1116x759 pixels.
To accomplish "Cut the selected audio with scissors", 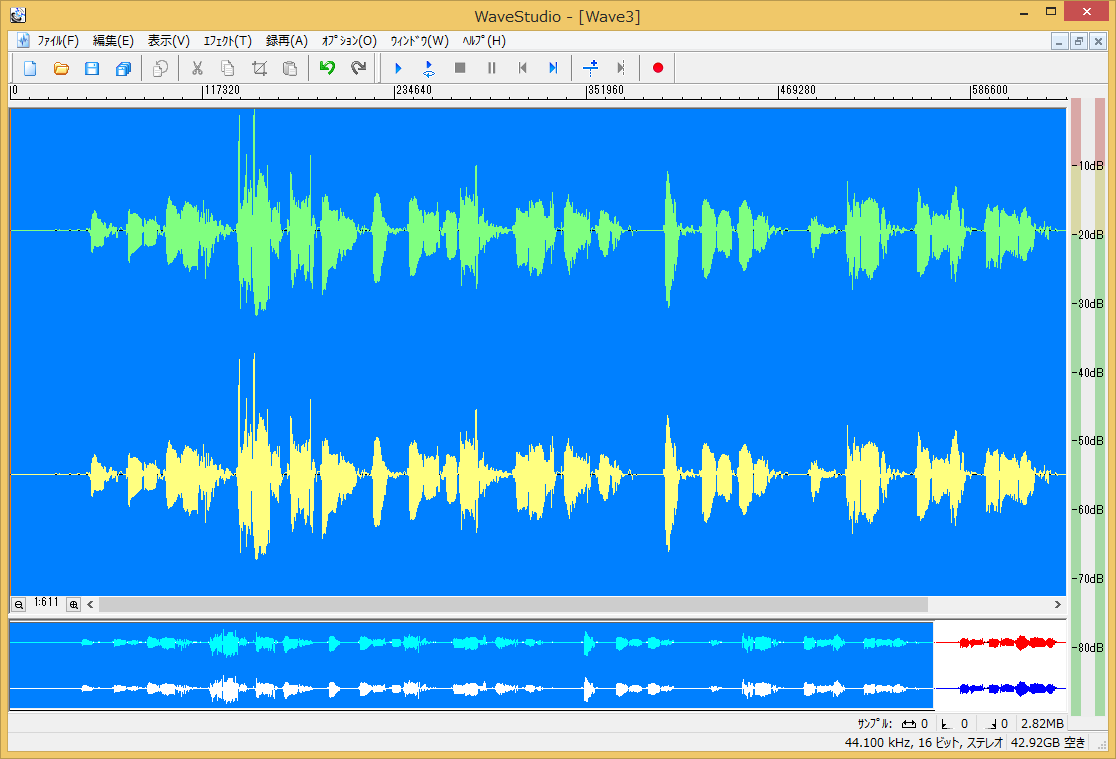I will point(197,68).
